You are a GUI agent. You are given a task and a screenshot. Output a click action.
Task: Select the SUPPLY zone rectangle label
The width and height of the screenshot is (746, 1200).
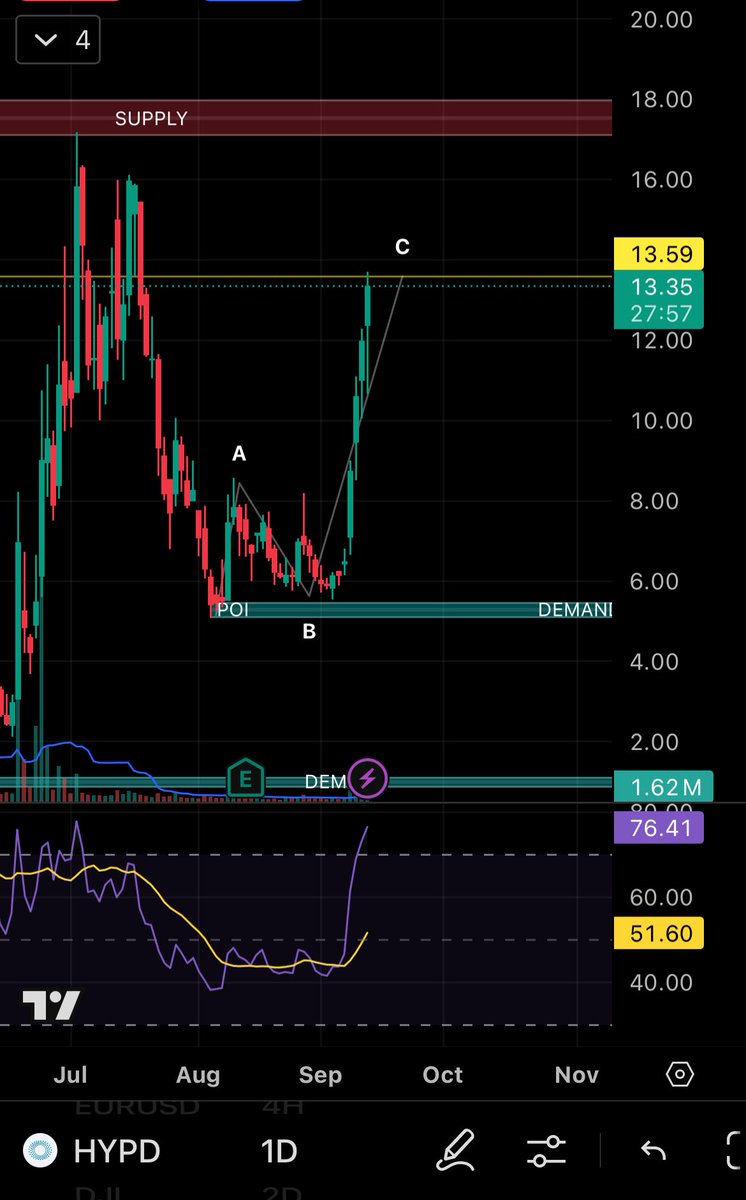[x=151, y=119]
